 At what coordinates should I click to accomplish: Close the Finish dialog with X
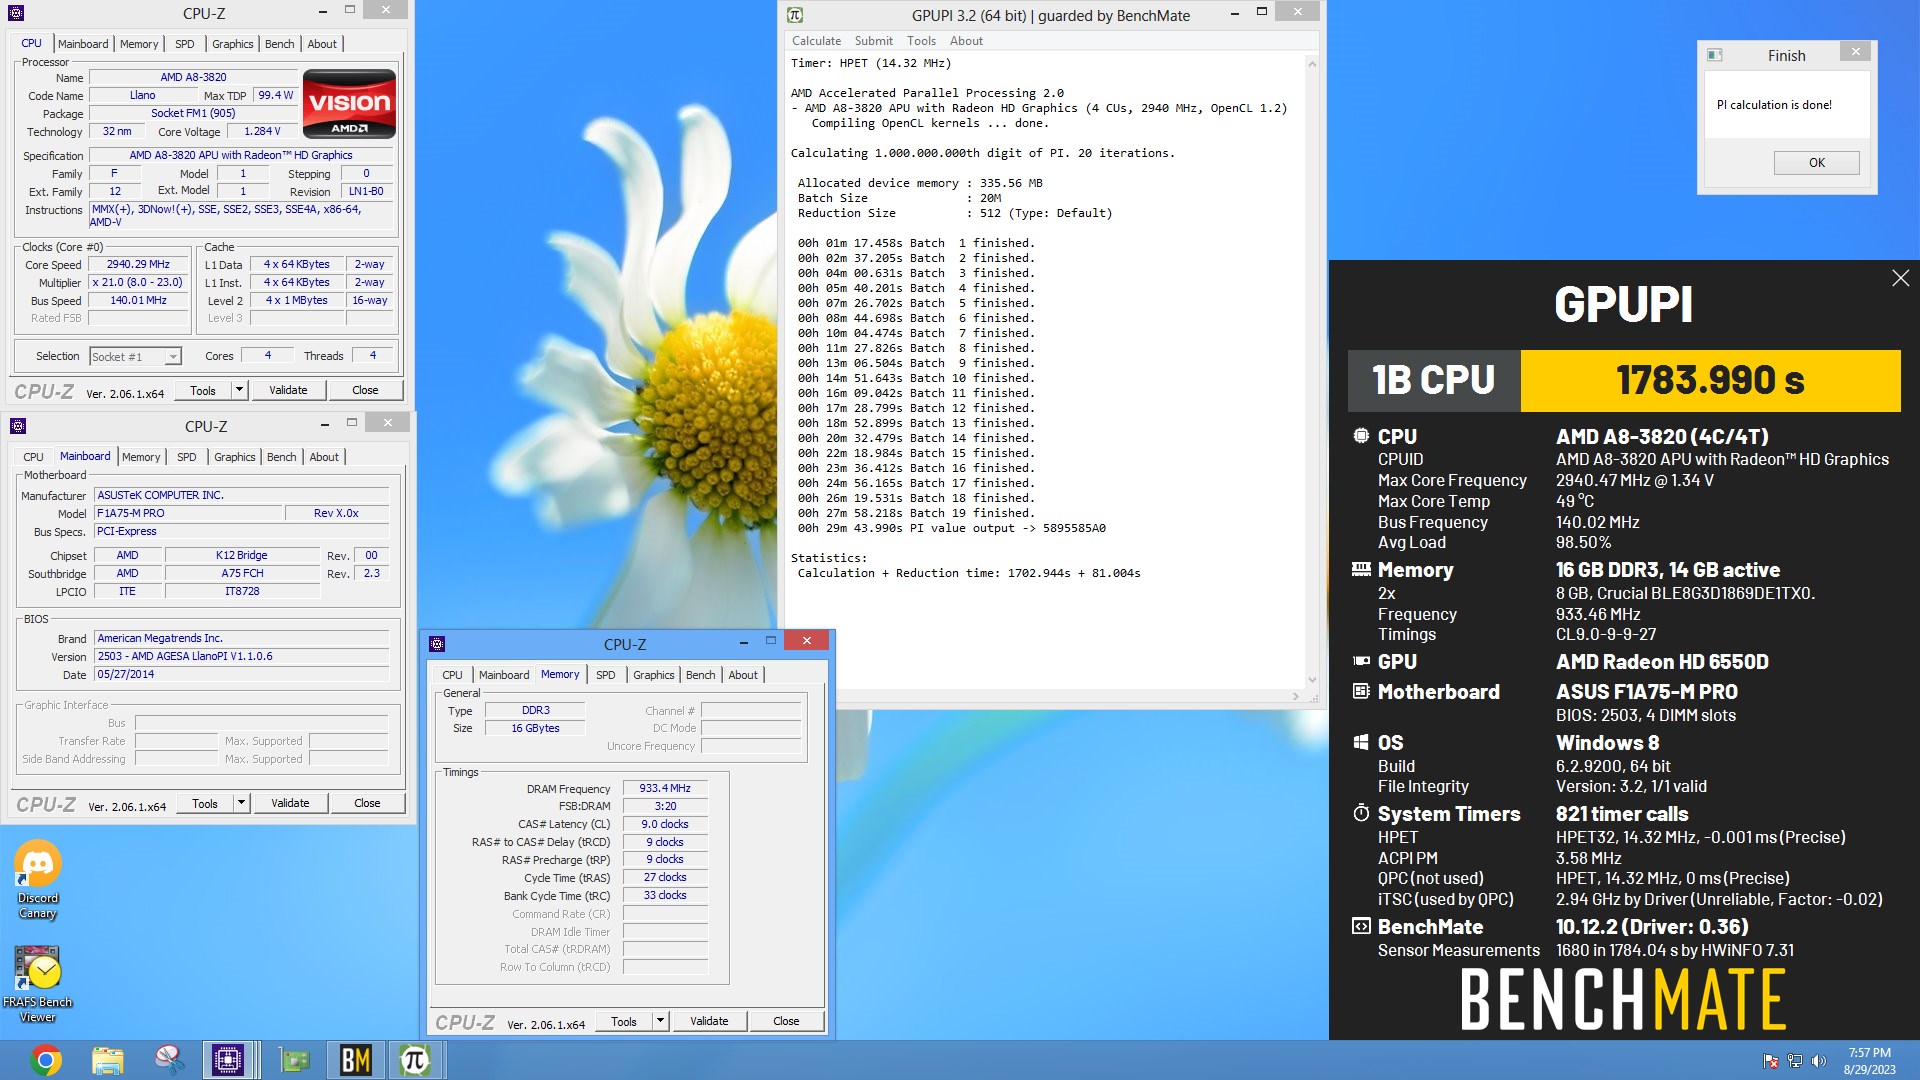point(1855,51)
